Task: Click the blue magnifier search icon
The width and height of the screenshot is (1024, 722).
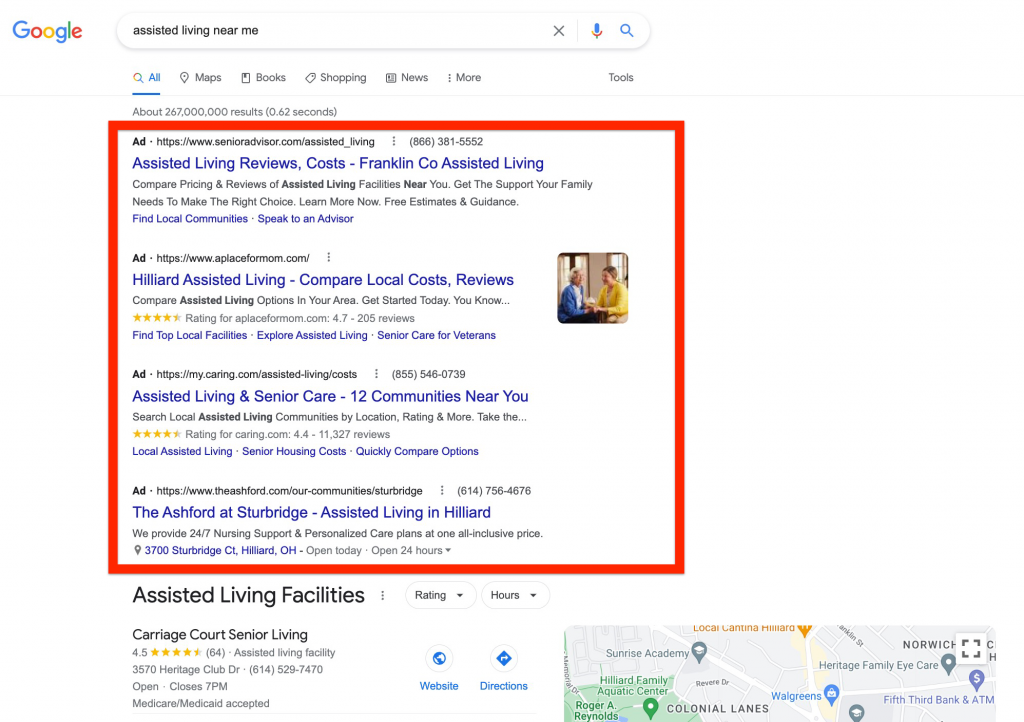Action: tap(626, 30)
